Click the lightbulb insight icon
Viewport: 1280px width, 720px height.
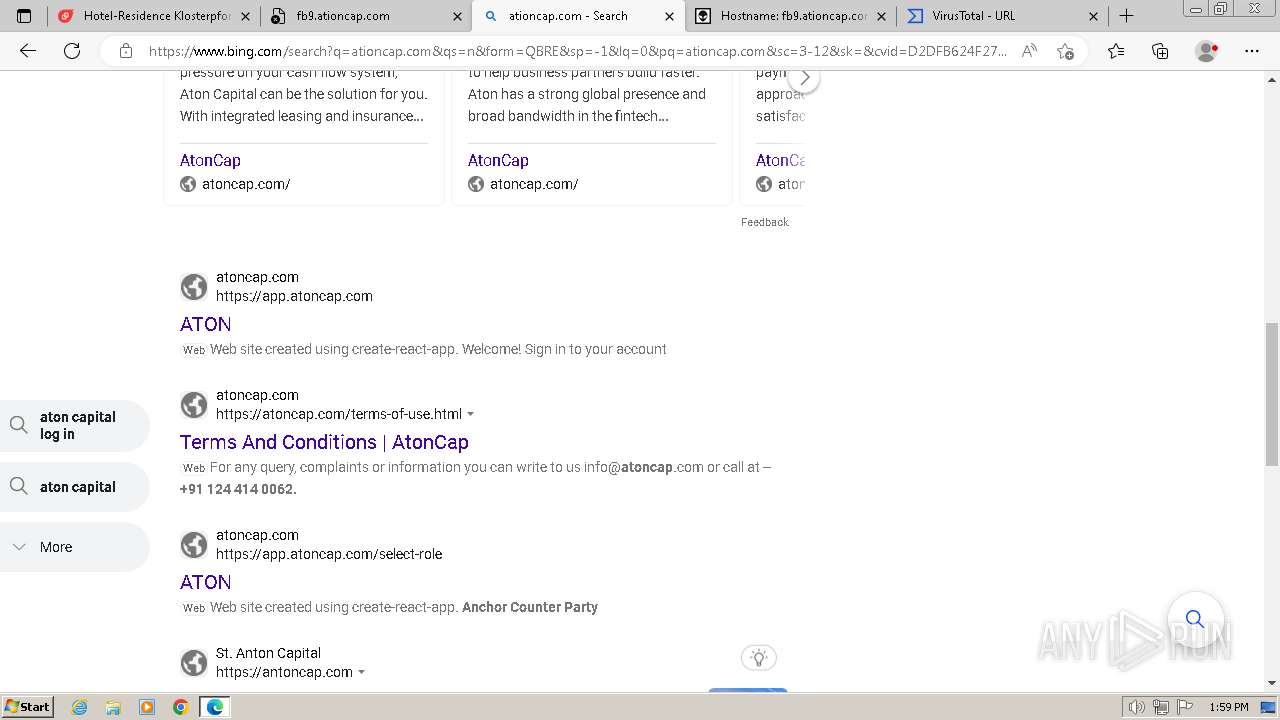pos(759,657)
